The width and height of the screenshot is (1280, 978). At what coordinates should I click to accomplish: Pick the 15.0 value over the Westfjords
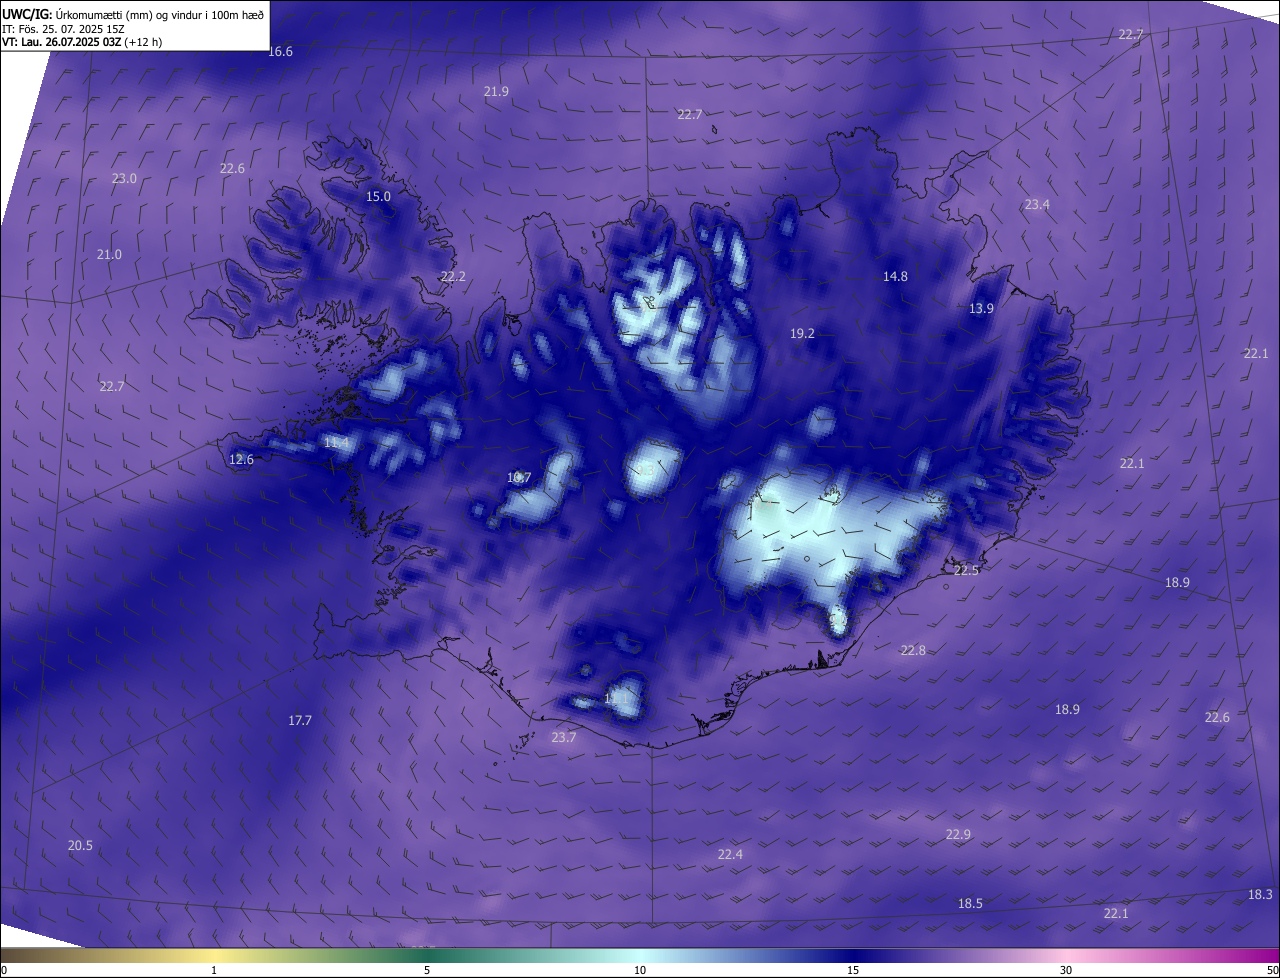tap(378, 197)
